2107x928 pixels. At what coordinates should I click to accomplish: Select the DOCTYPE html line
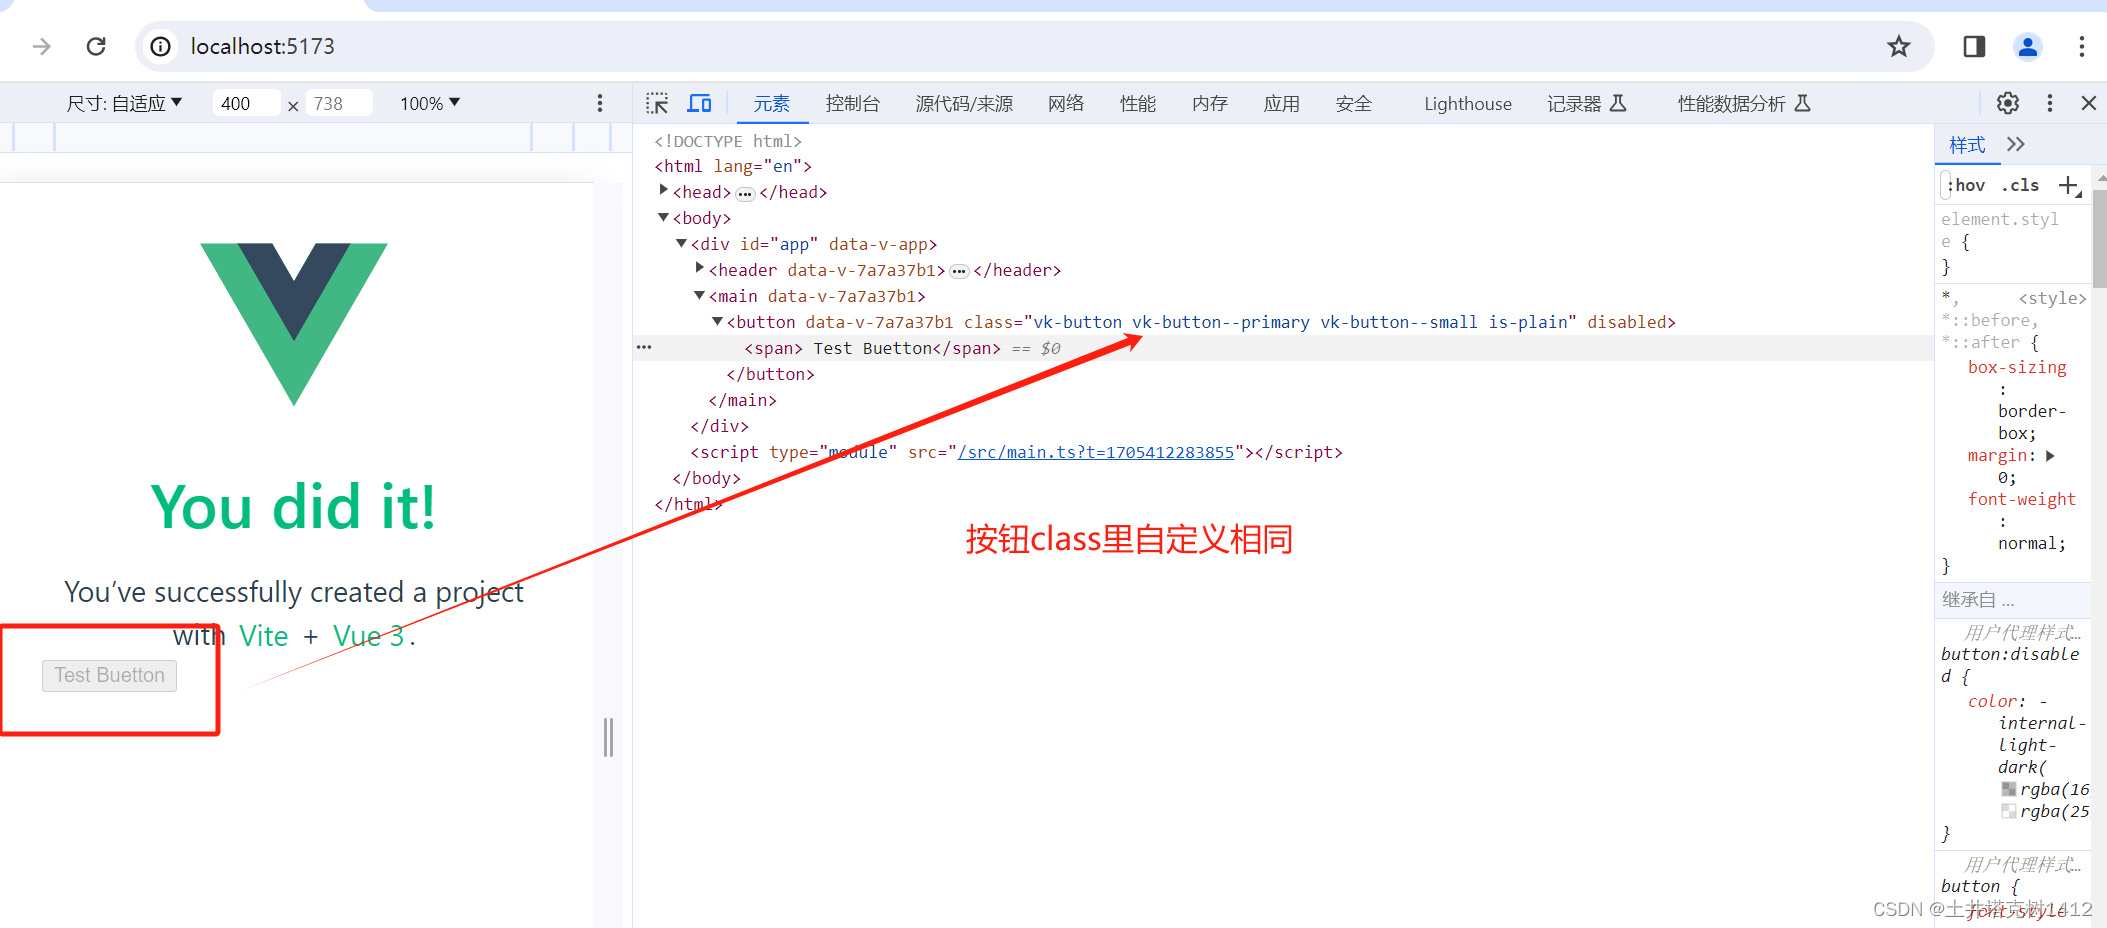pyautogui.click(x=728, y=141)
